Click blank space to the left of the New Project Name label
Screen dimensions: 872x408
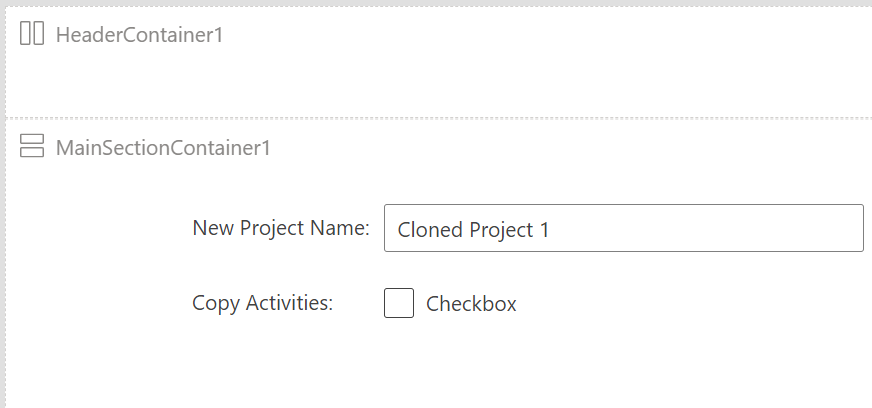tap(100, 228)
